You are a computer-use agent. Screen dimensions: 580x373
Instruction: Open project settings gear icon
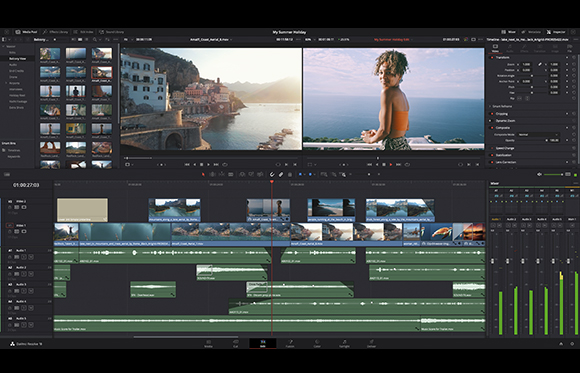tap(572, 344)
